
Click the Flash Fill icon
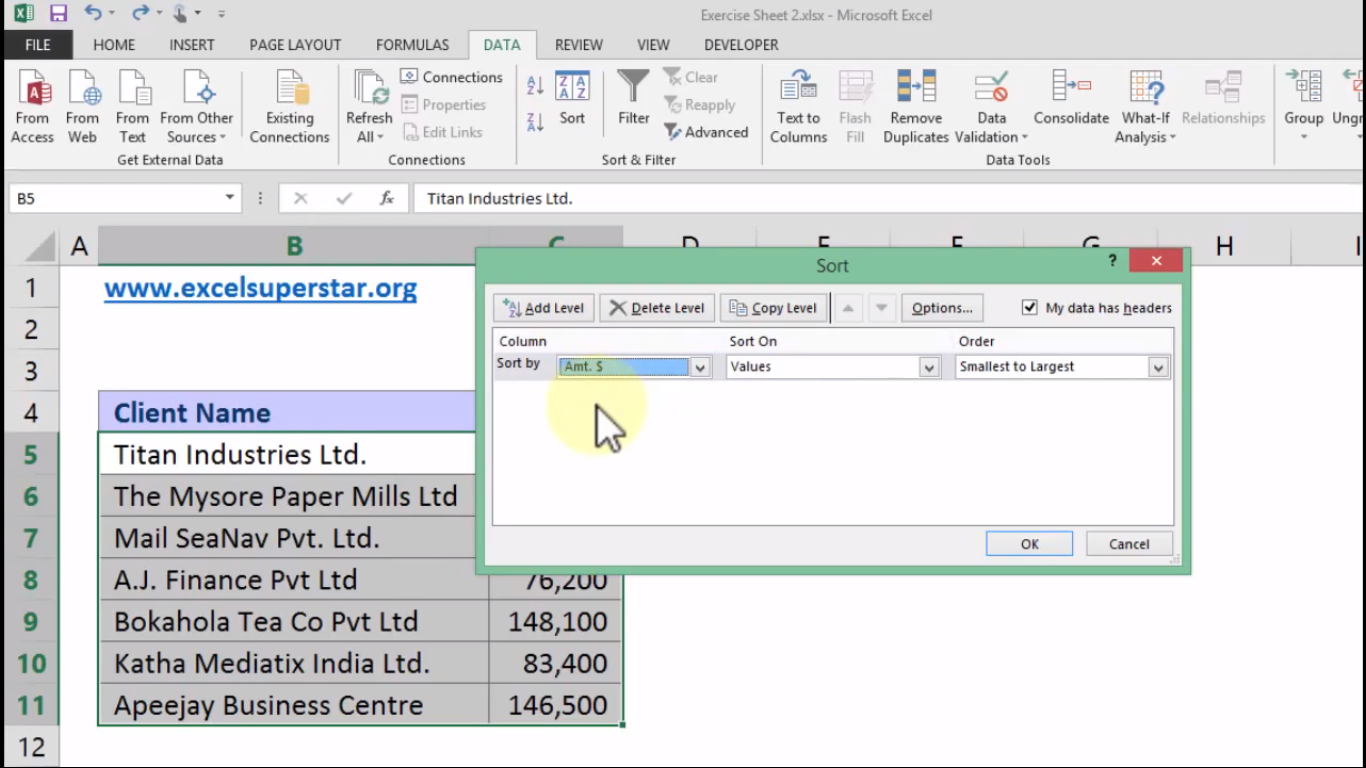(855, 106)
